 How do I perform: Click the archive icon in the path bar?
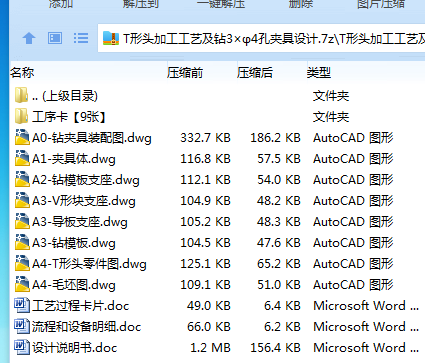111,38
